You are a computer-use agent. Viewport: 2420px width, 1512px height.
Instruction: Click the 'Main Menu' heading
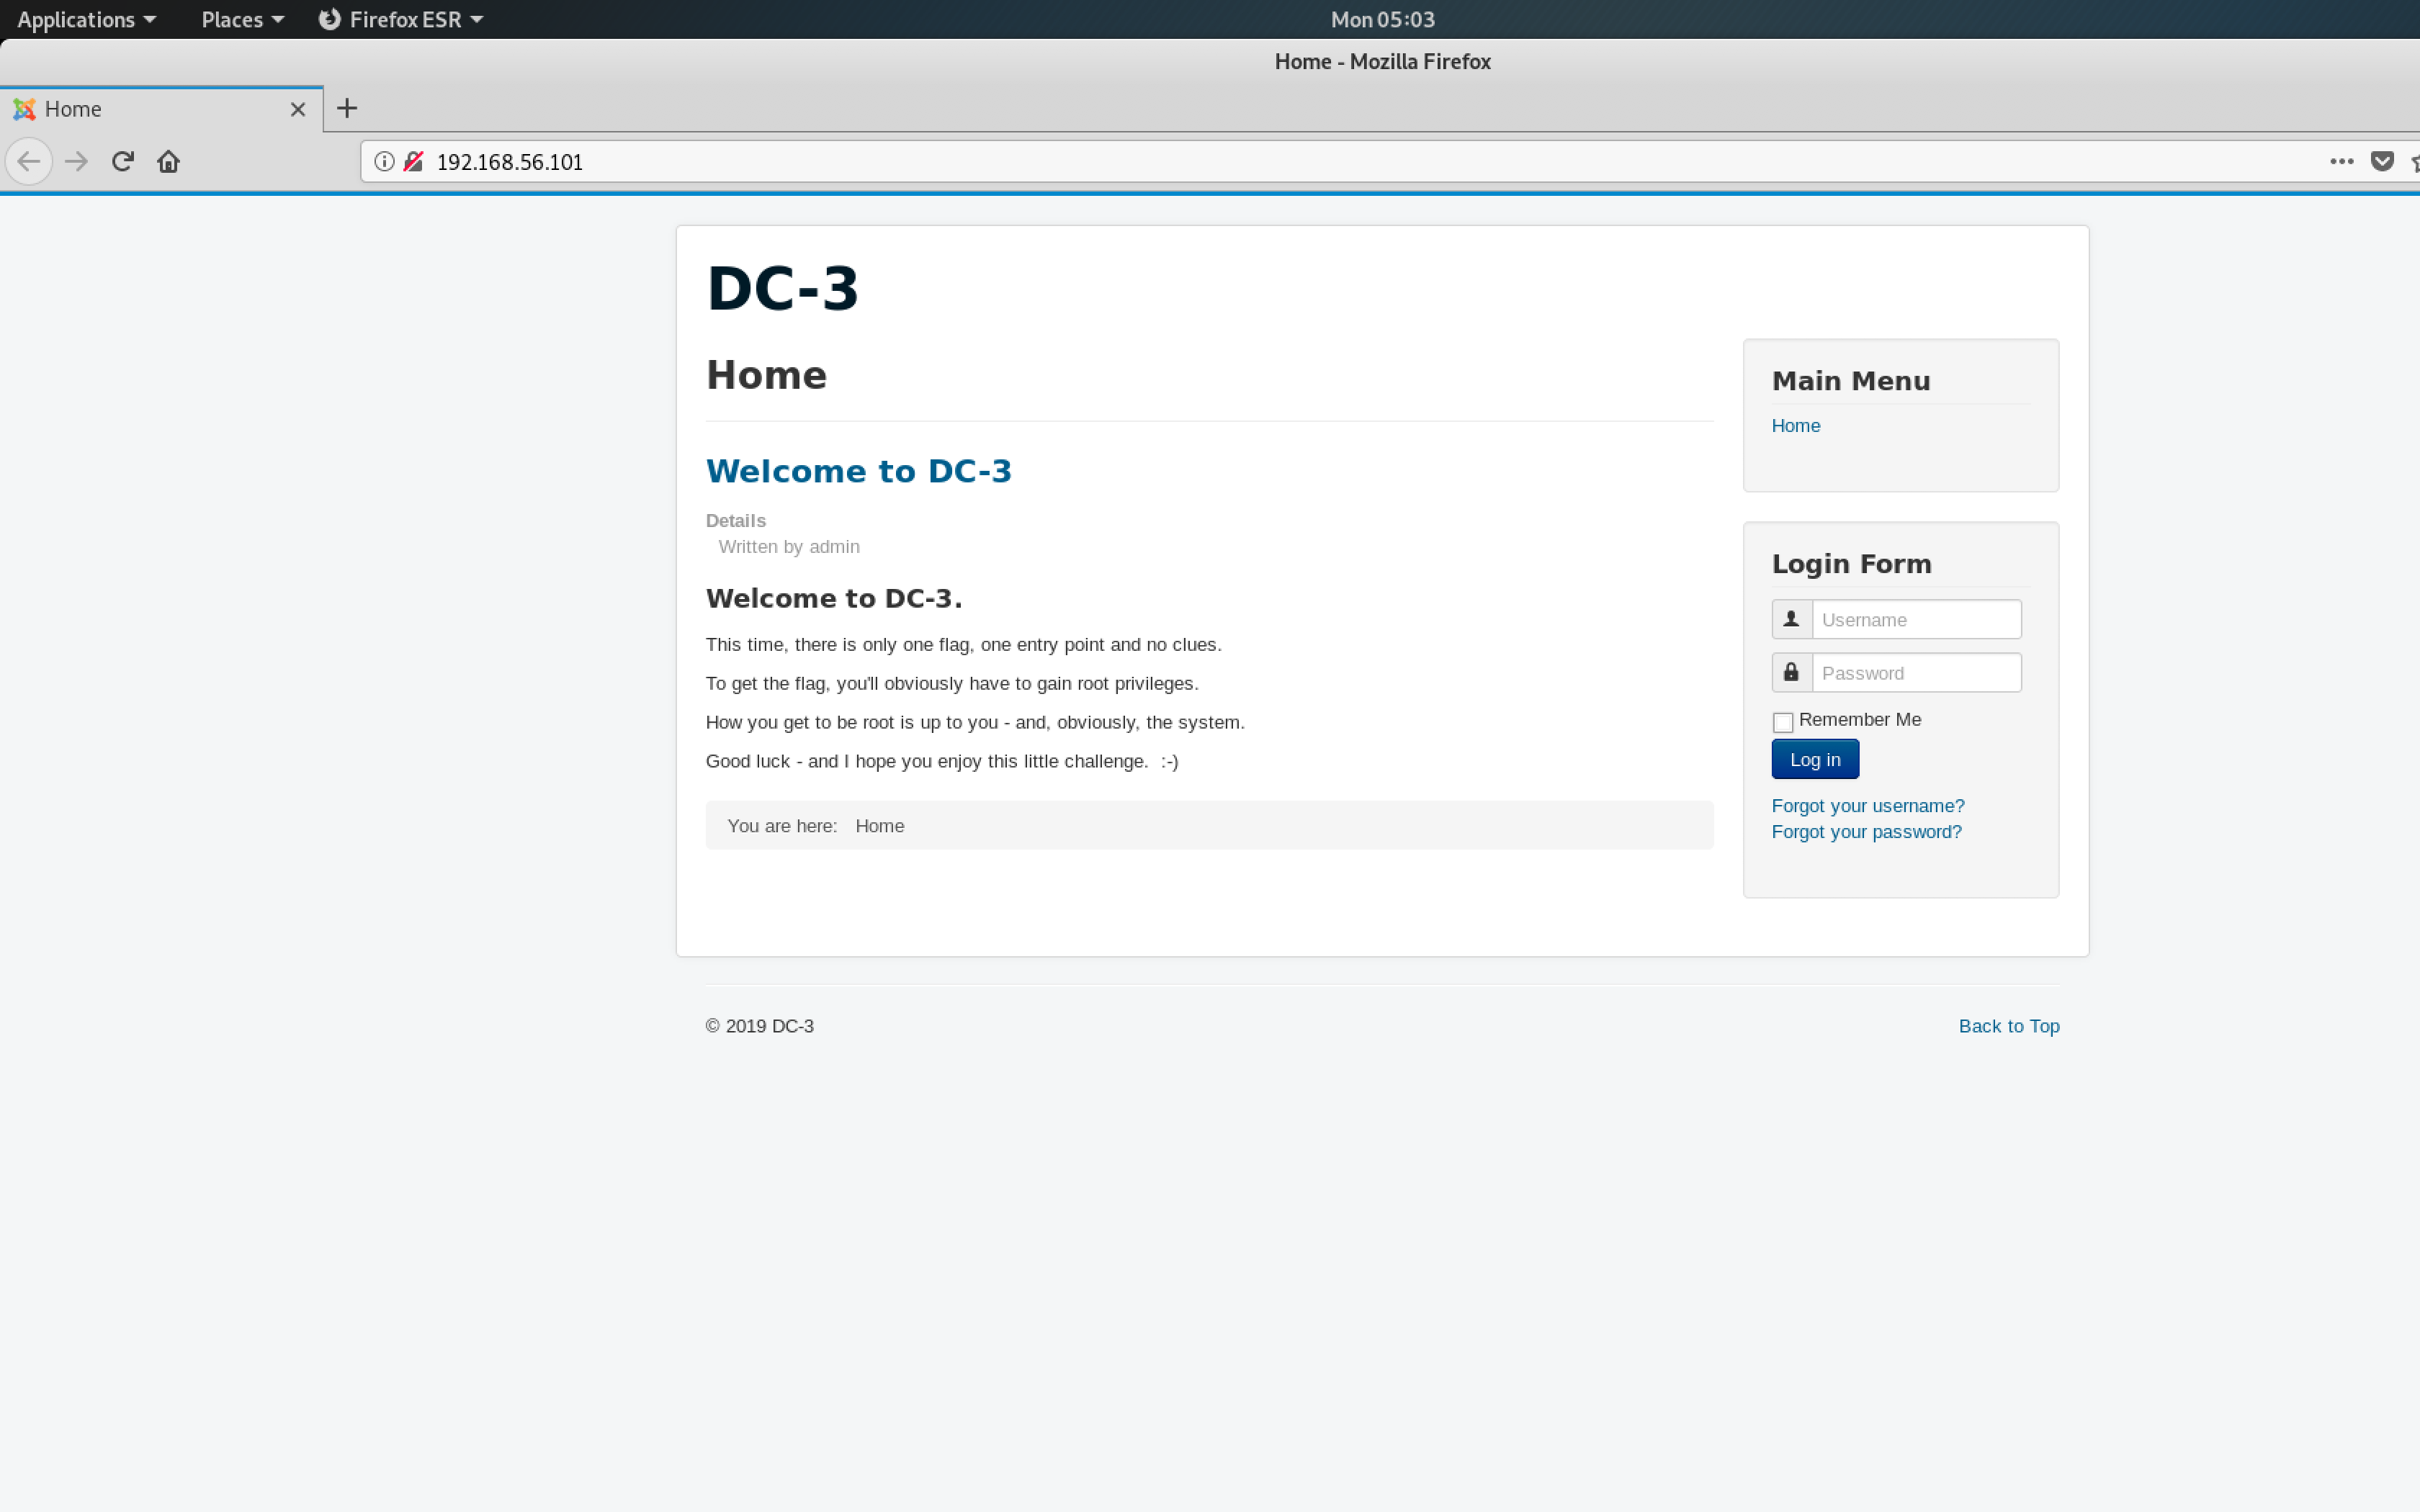click(1850, 381)
